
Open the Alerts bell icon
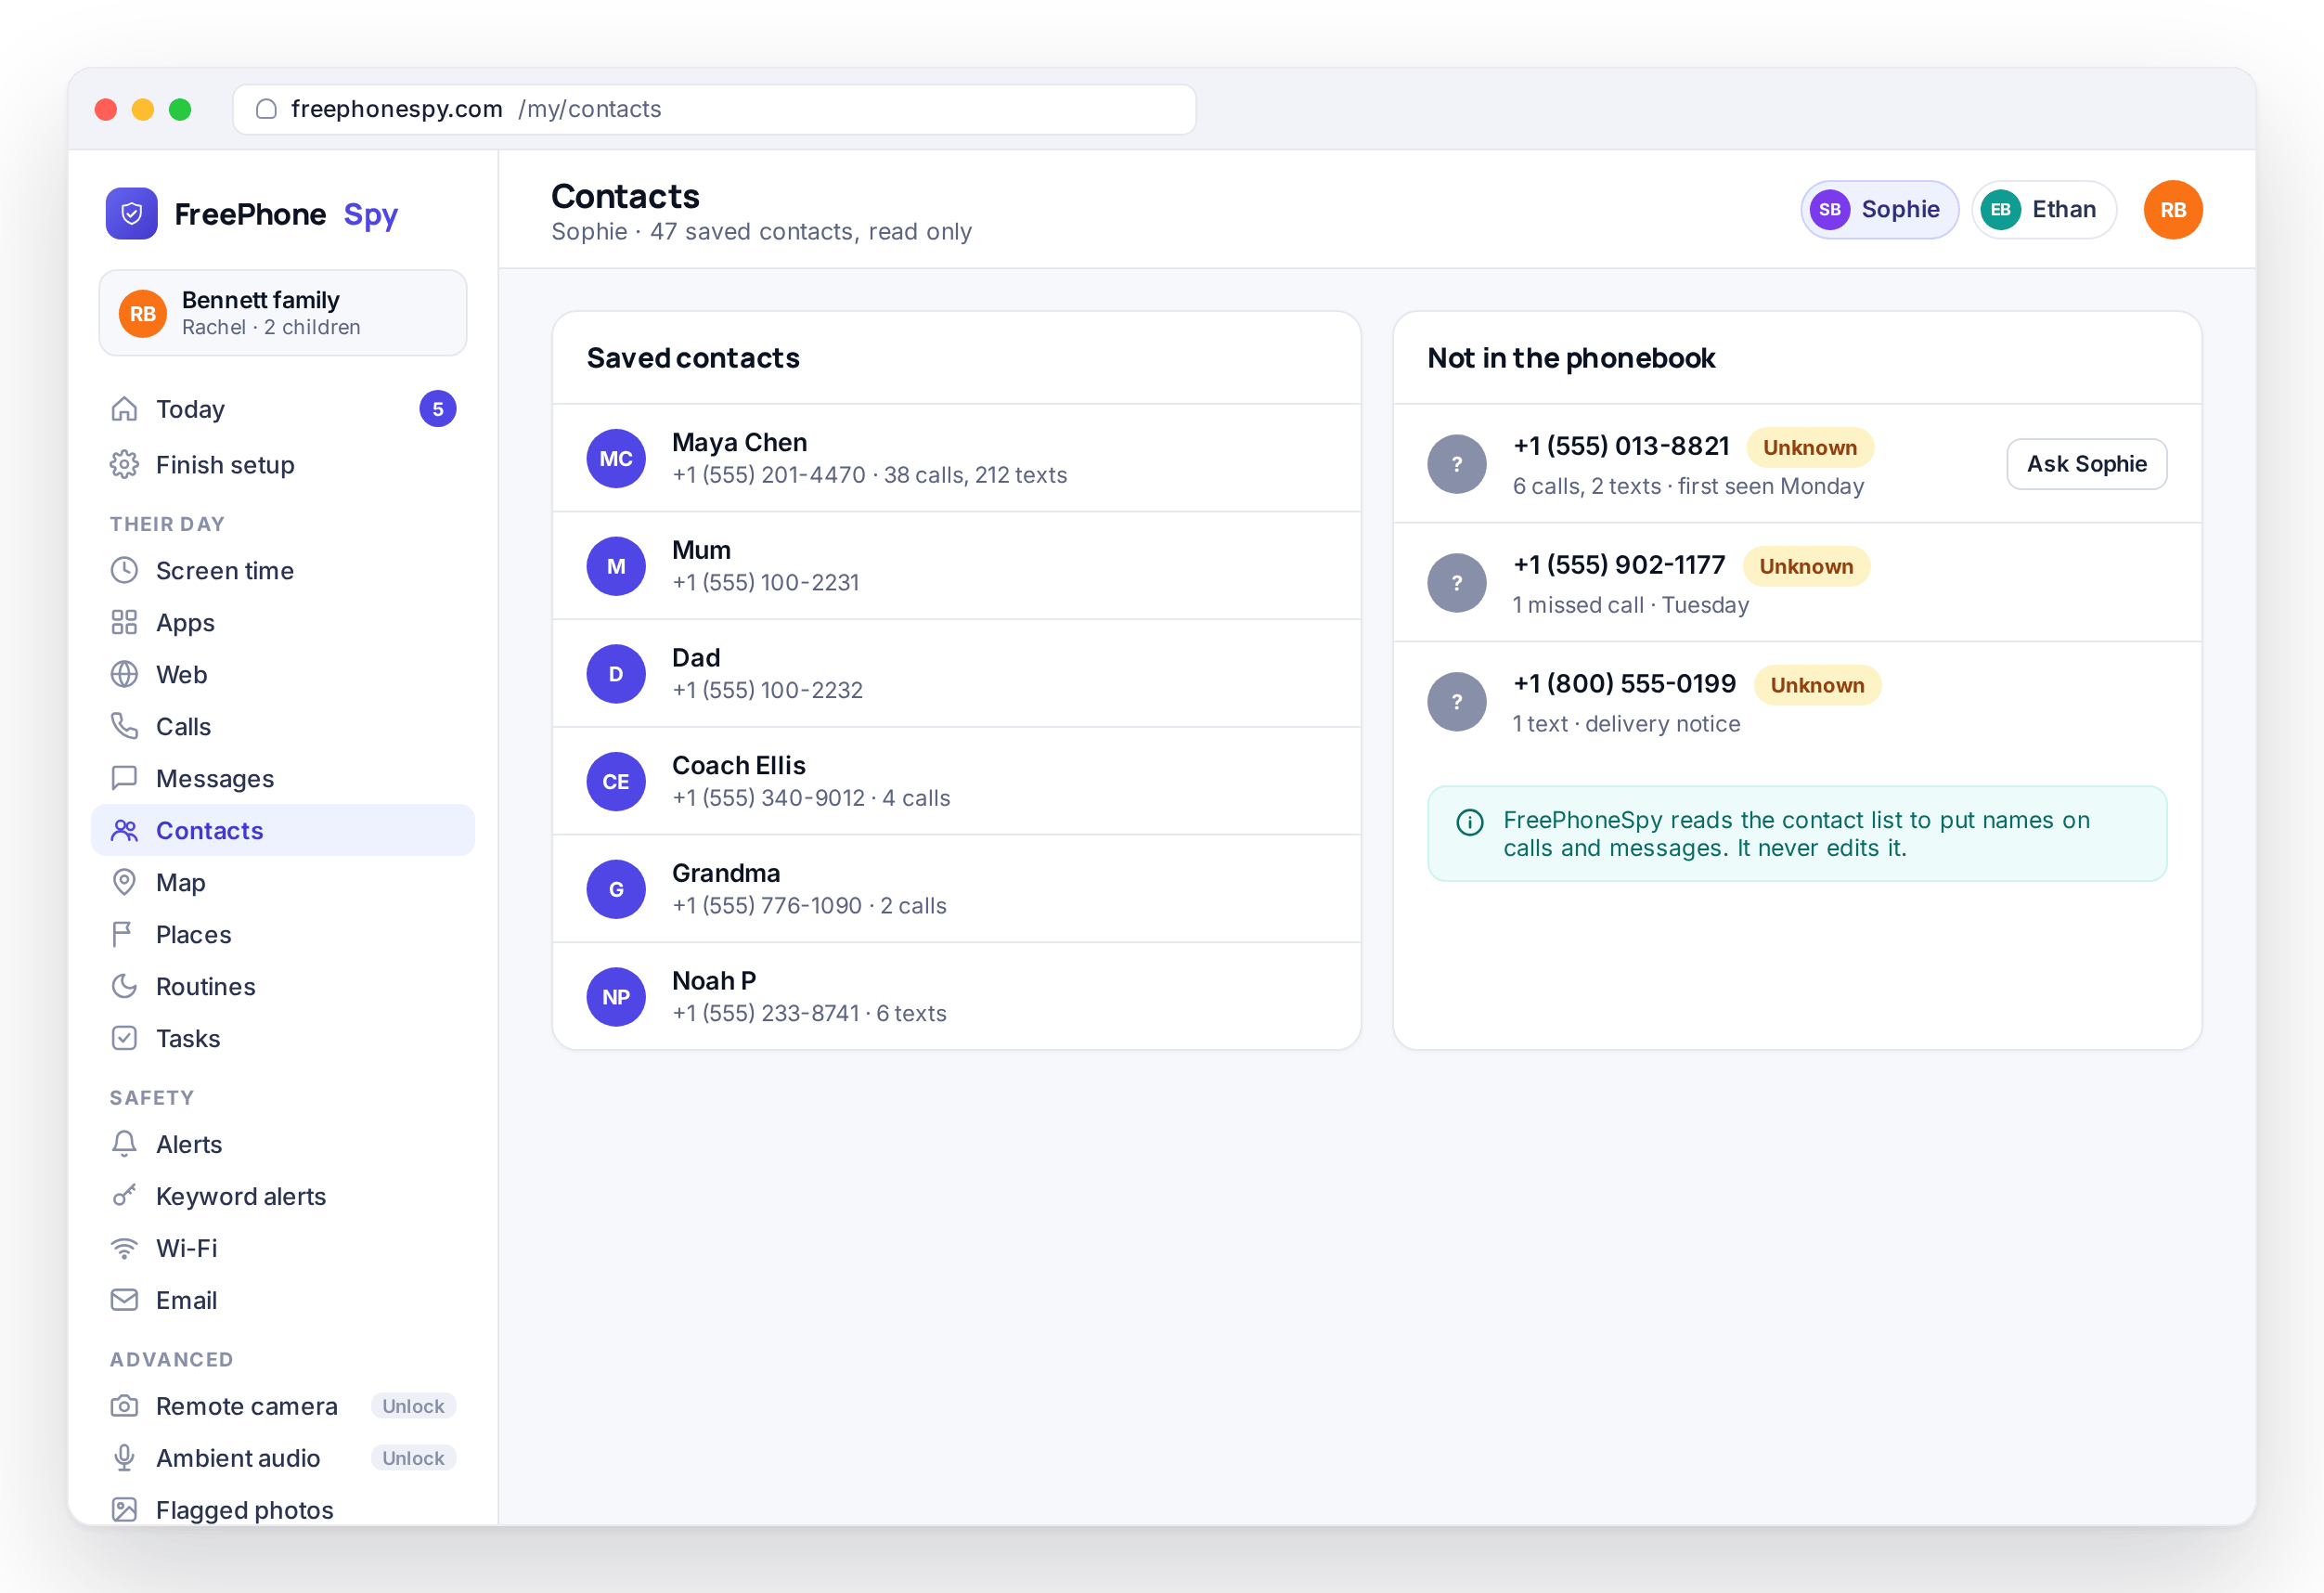pyautogui.click(x=124, y=1145)
